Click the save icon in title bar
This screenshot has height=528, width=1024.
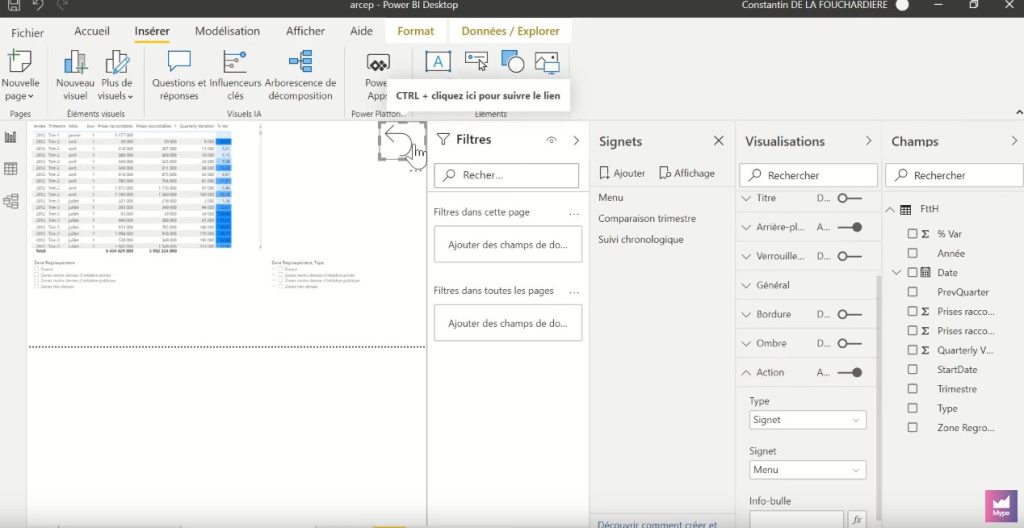[13, 5]
